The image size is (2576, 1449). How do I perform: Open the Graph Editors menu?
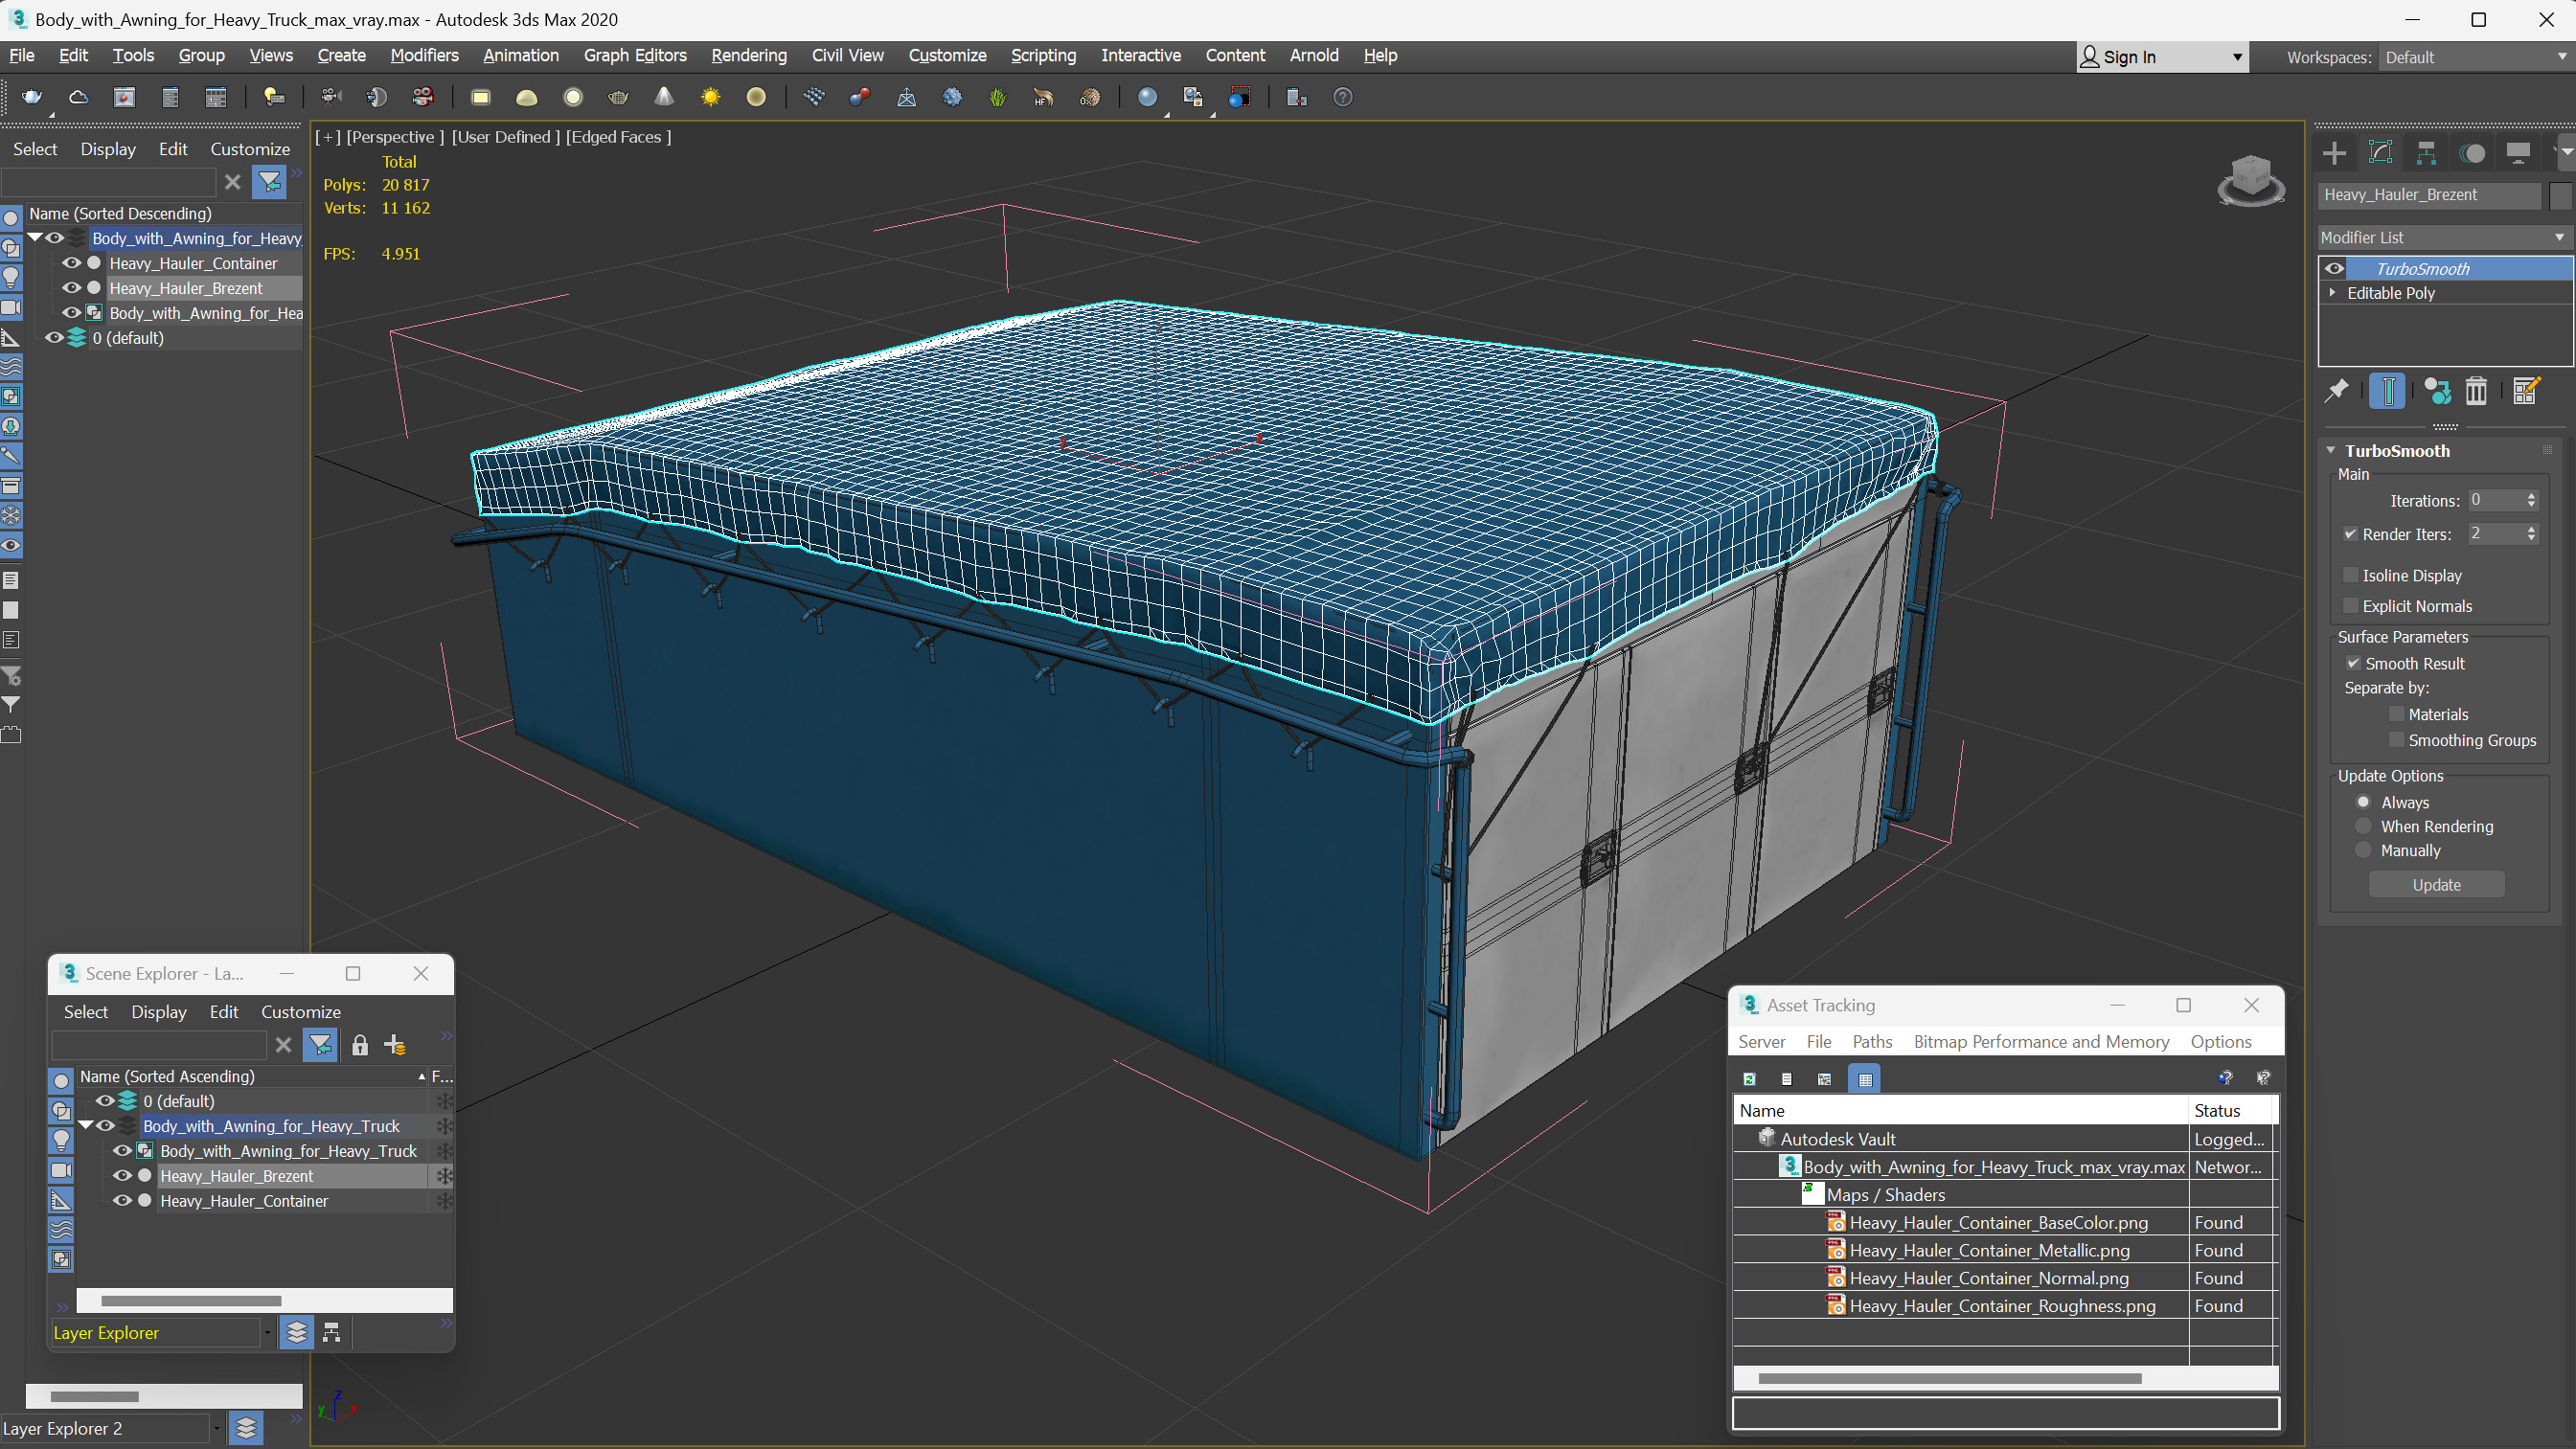point(635,55)
